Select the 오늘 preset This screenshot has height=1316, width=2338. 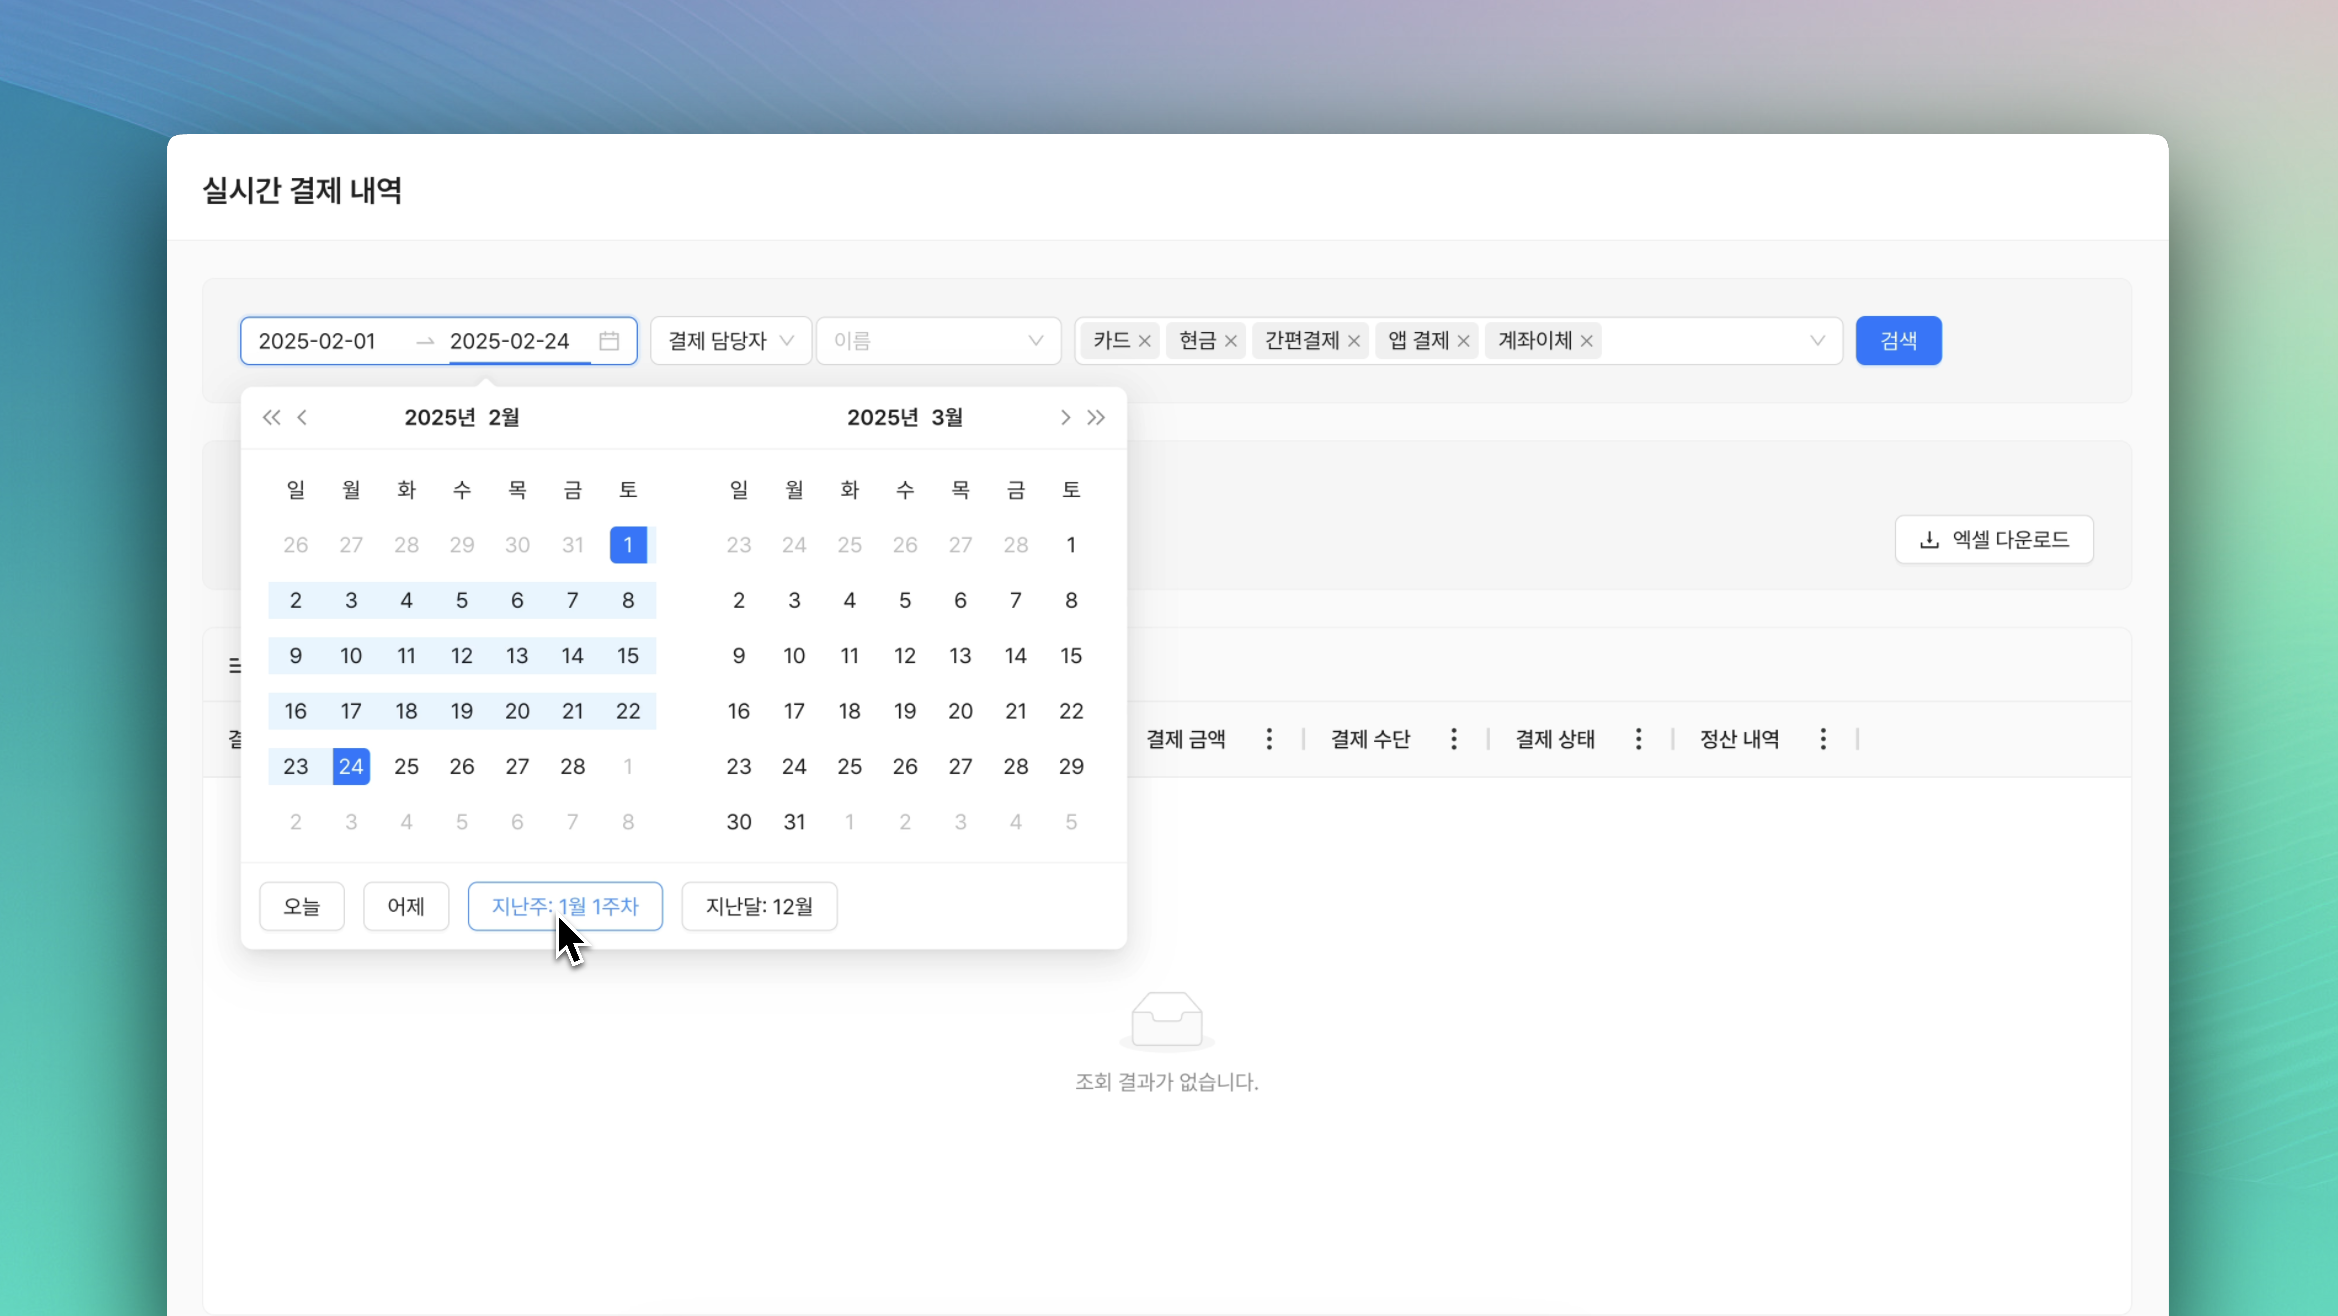coord(301,906)
